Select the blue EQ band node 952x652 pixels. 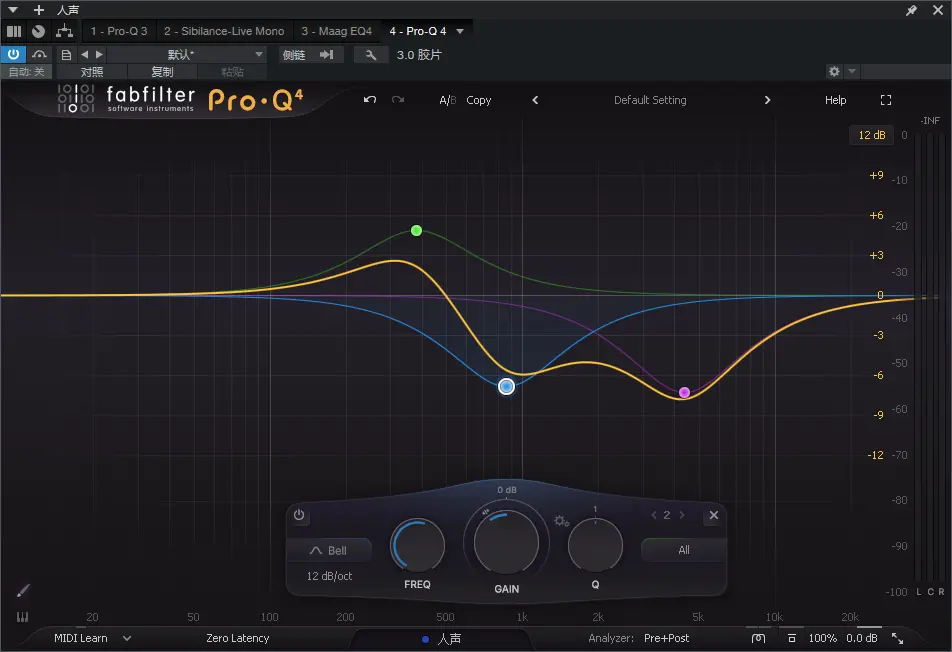point(506,386)
